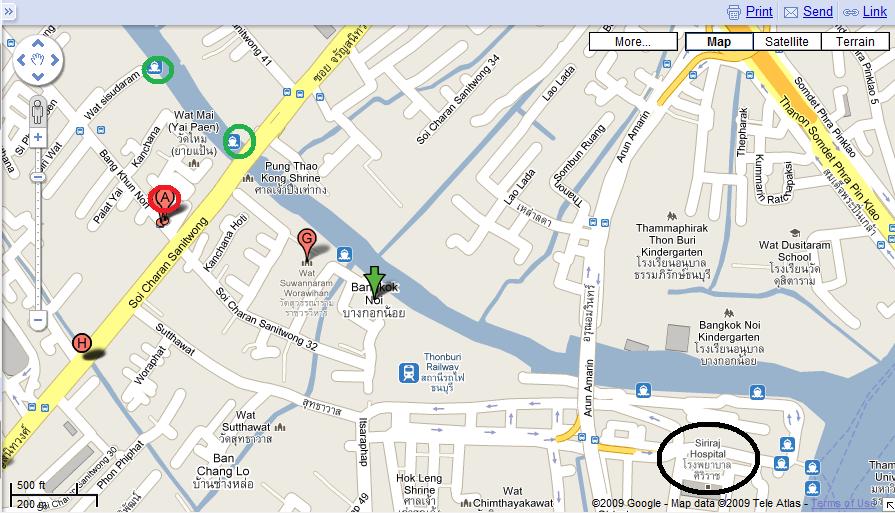Open the More... dropdown
895x513 pixels.
pos(633,42)
